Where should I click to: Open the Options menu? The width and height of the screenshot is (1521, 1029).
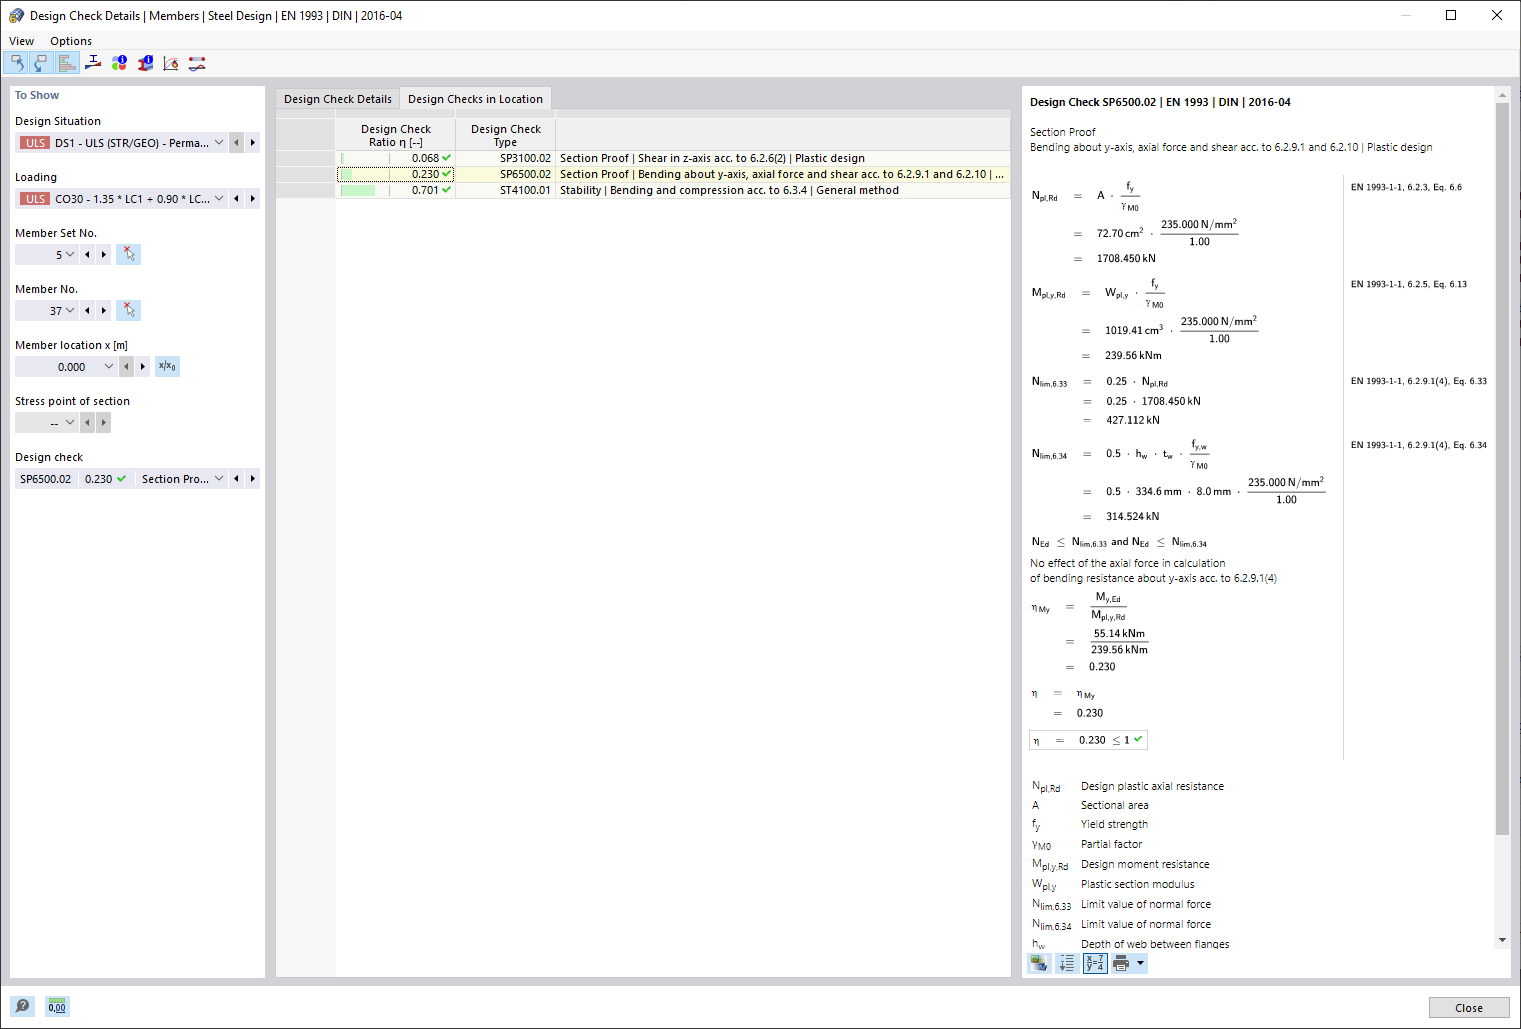point(71,41)
